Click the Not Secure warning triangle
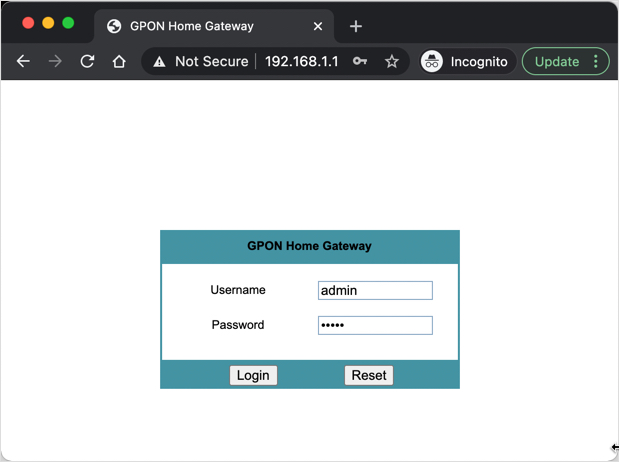The height and width of the screenshot is (462, 619). [x=159, y=62]
